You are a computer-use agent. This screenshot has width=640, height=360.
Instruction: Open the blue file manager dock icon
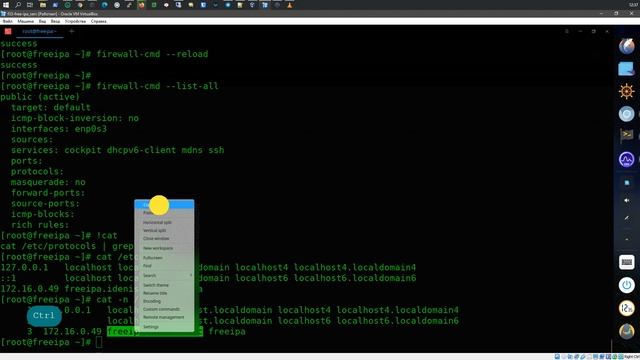tap(627, 69)
